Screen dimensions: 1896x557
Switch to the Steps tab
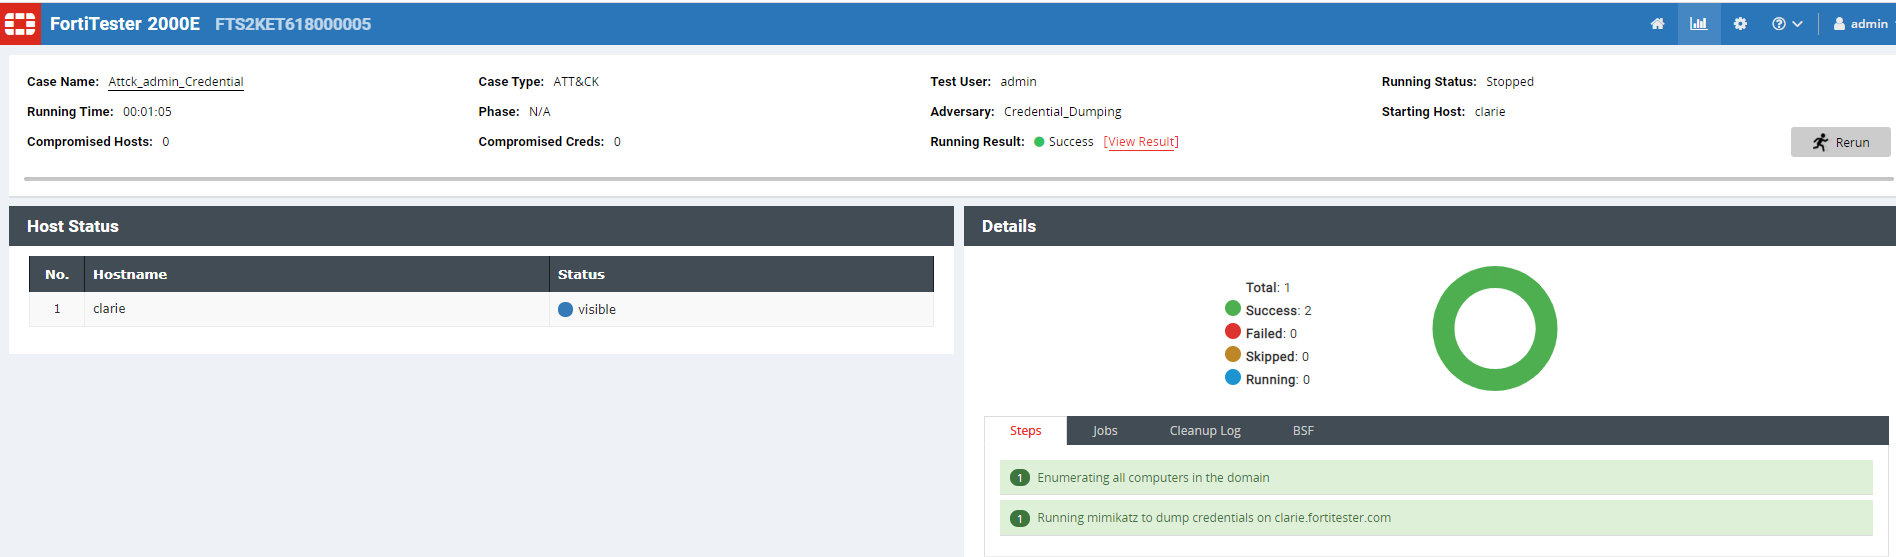(1025, 431)
